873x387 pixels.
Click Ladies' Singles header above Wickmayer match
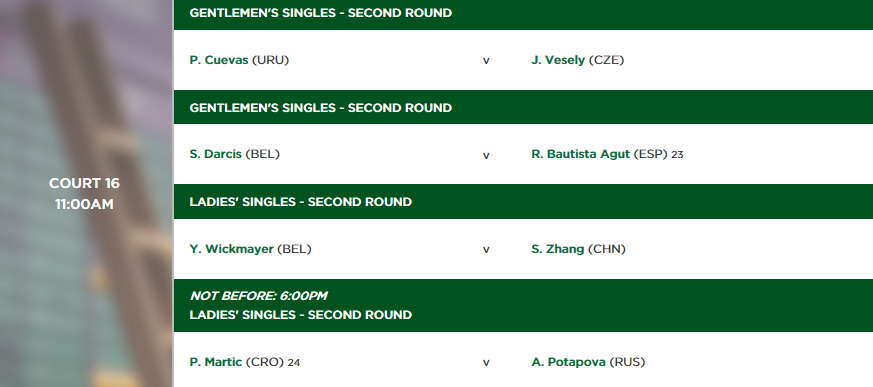tap(301, 202)
